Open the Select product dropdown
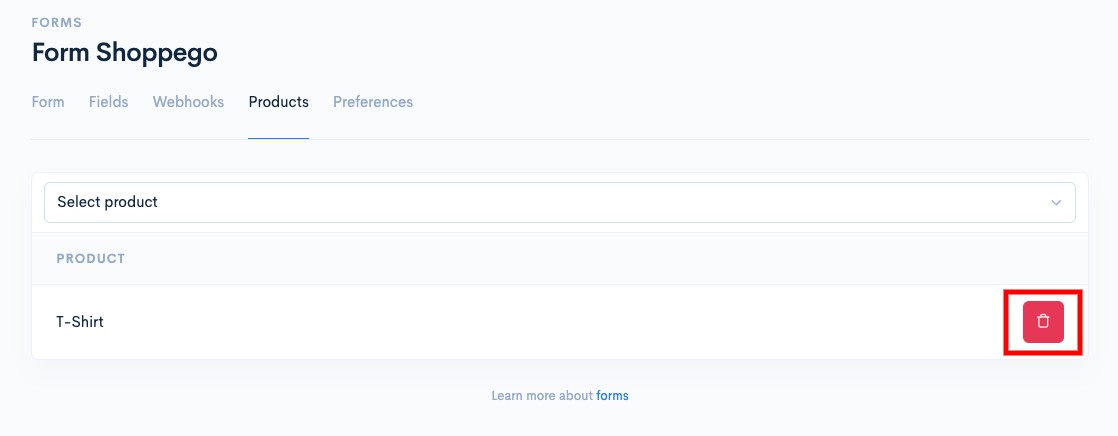Viewport: 1118px width, 436px height. 560,202
